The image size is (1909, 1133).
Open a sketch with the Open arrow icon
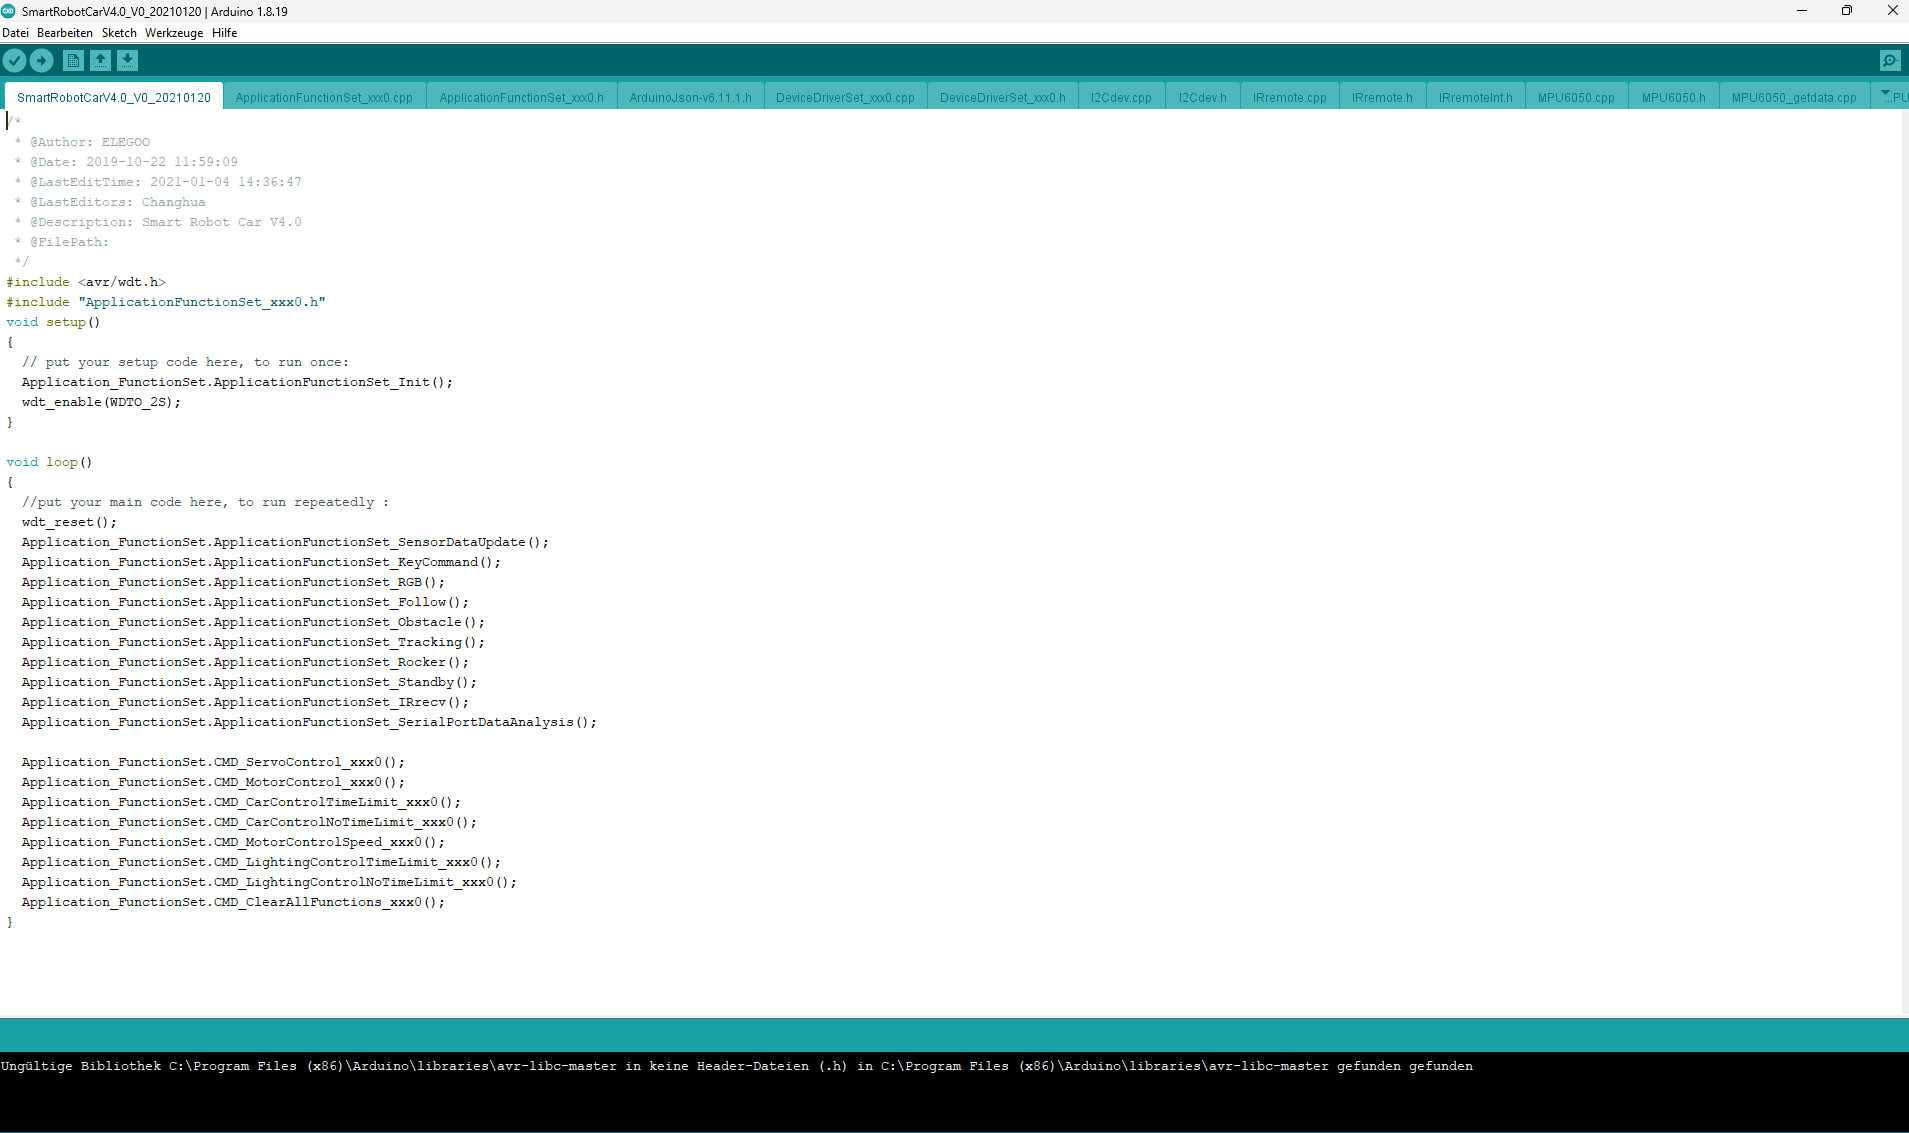(101, 61)
